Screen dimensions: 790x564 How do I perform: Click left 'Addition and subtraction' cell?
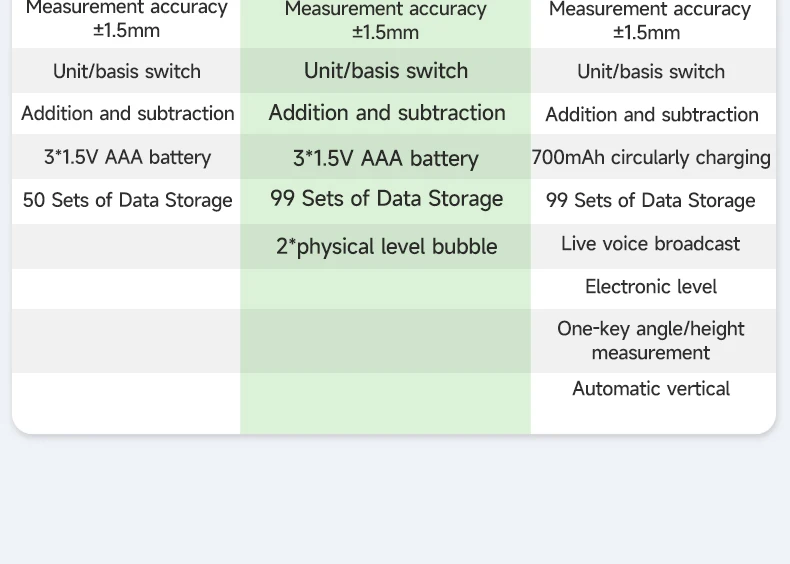[127, 113]
